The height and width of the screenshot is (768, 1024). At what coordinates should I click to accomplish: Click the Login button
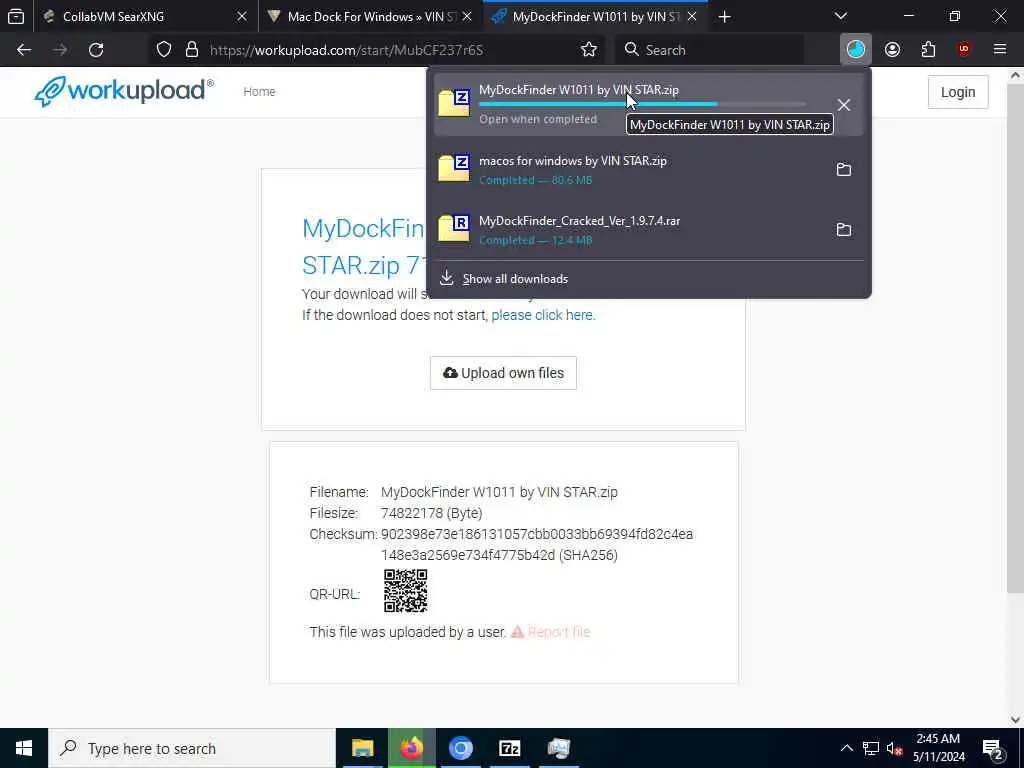[958, 92]
